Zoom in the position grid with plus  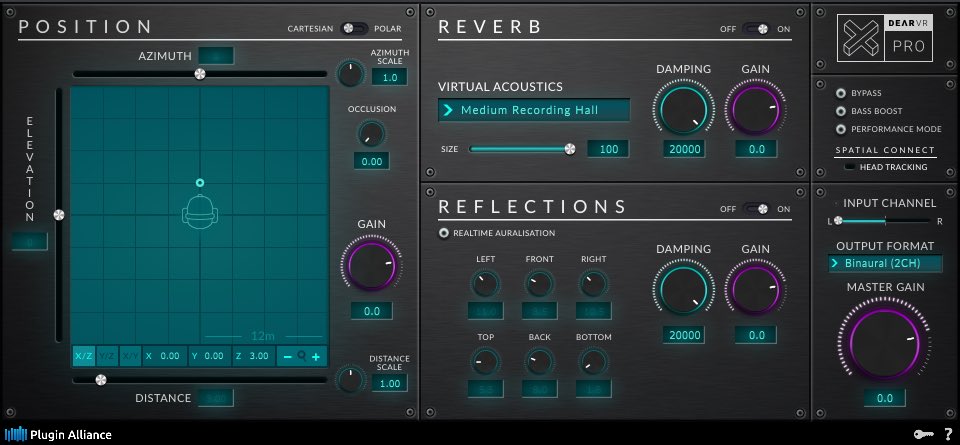point(316,356)
